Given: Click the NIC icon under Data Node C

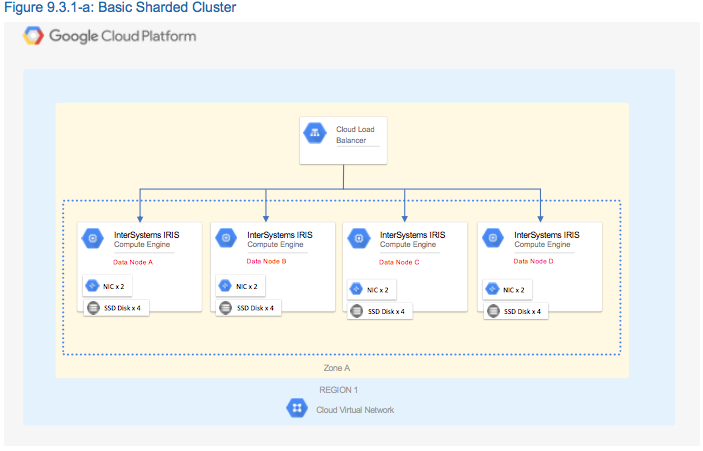Looking at the screenshot, I should click(x=356, y=289).
